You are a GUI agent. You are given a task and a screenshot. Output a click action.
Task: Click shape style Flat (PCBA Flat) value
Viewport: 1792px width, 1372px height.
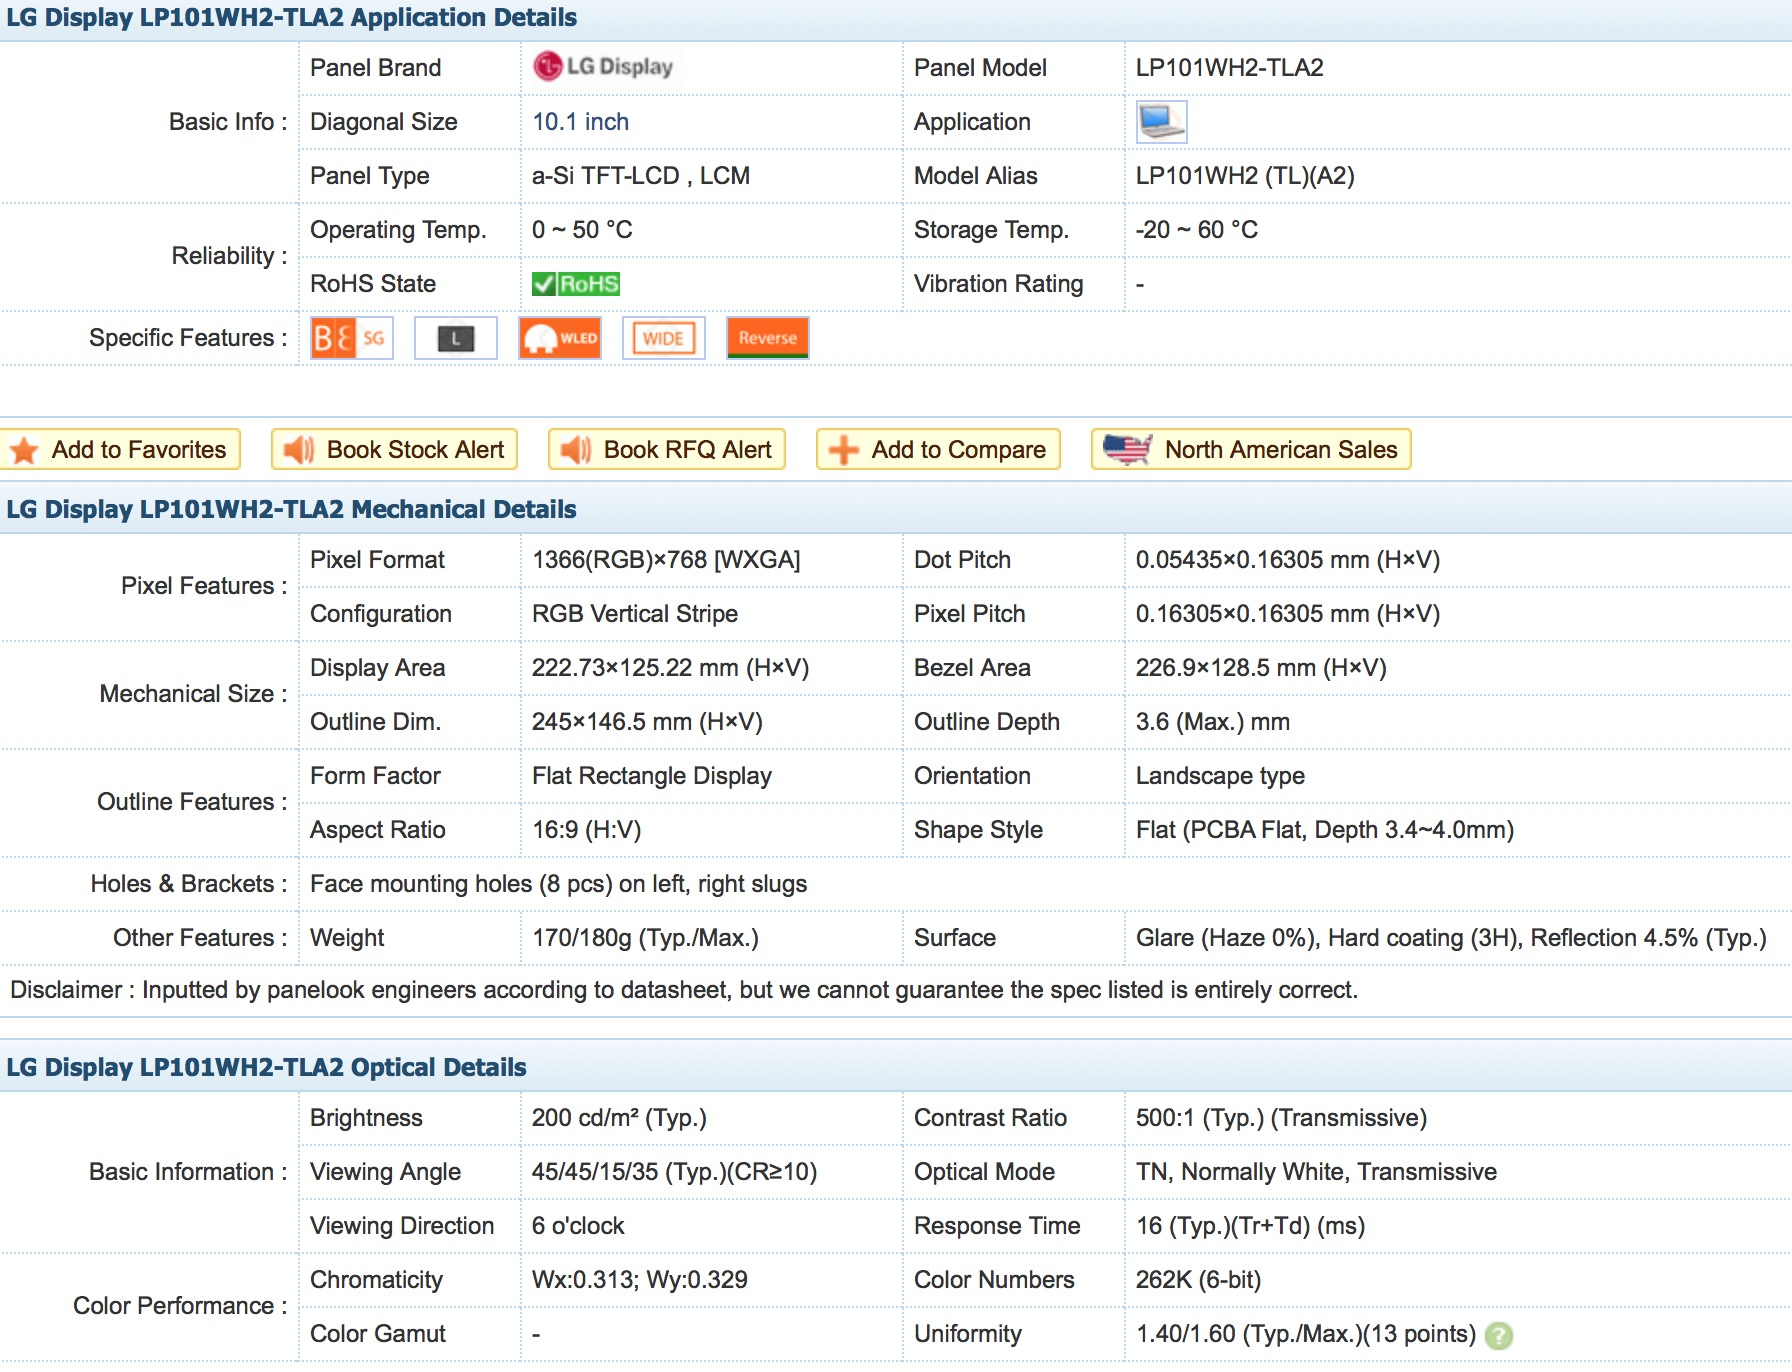1325,830
